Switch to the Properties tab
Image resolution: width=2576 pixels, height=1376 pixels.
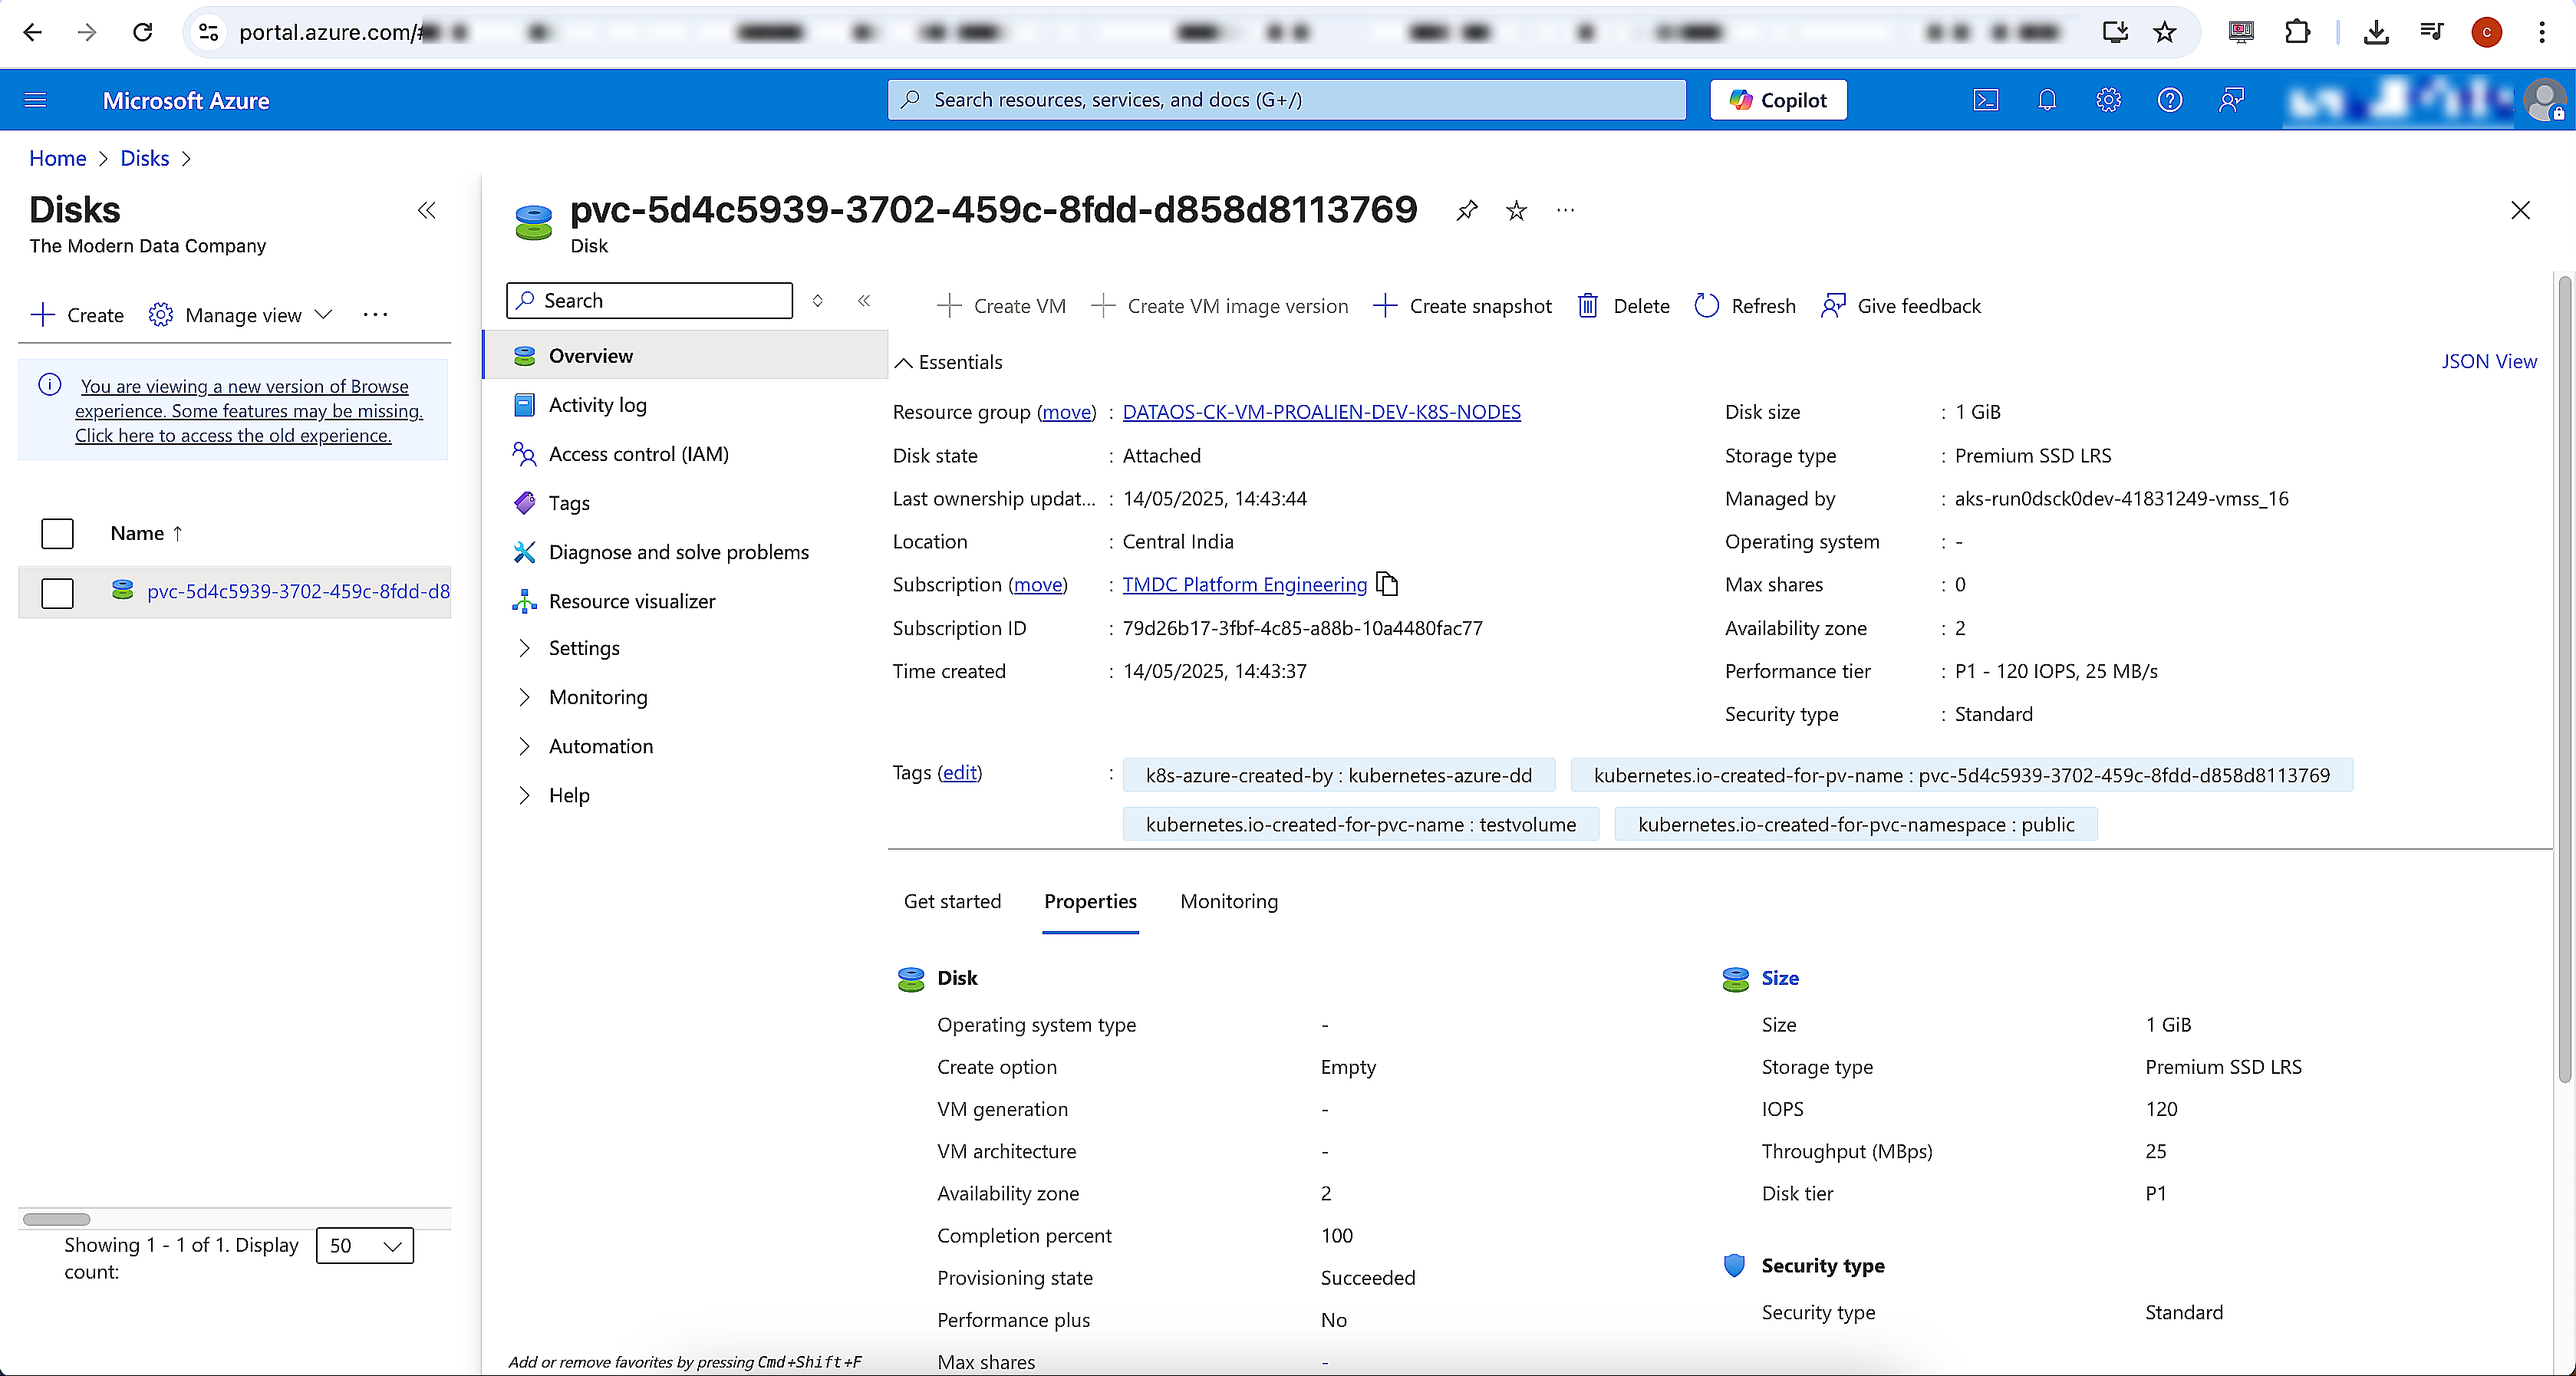(1090, 901)
